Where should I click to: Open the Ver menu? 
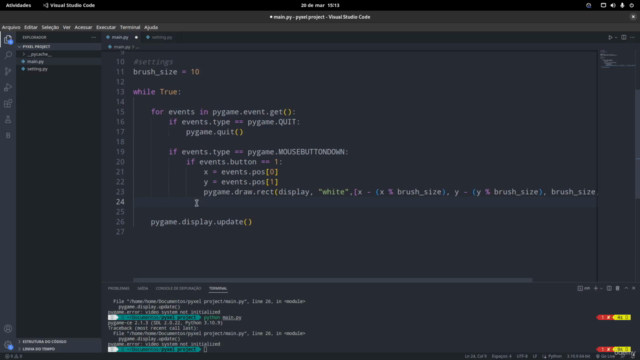(x=67, y=27)
